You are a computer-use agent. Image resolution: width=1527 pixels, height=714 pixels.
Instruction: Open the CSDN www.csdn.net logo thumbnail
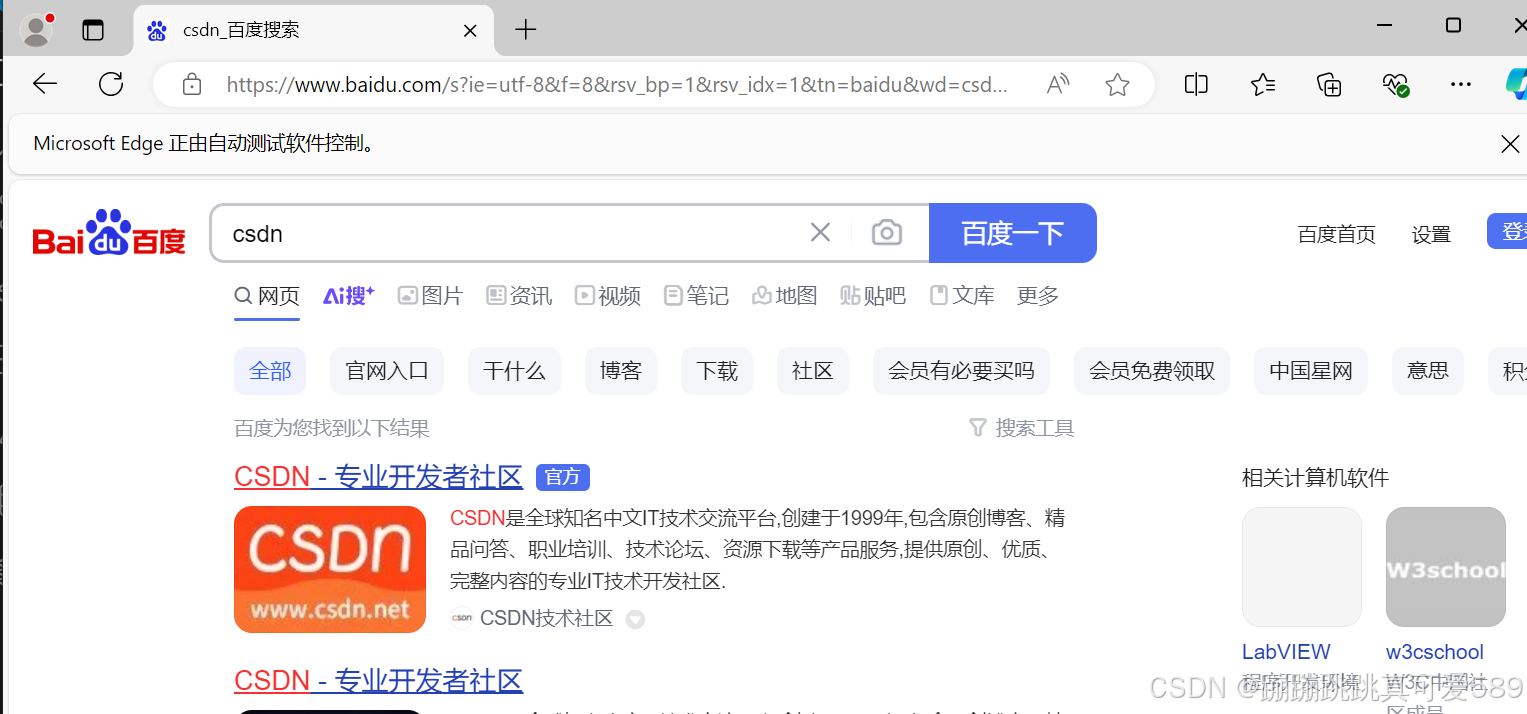[x=330, y=569]
